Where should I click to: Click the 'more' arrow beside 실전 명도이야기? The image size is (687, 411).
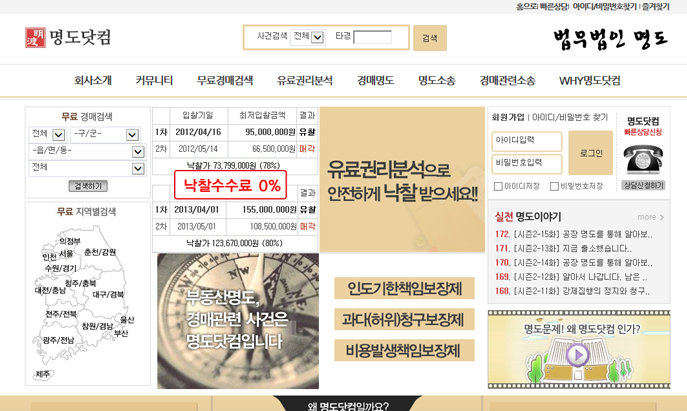pos(650,217)
